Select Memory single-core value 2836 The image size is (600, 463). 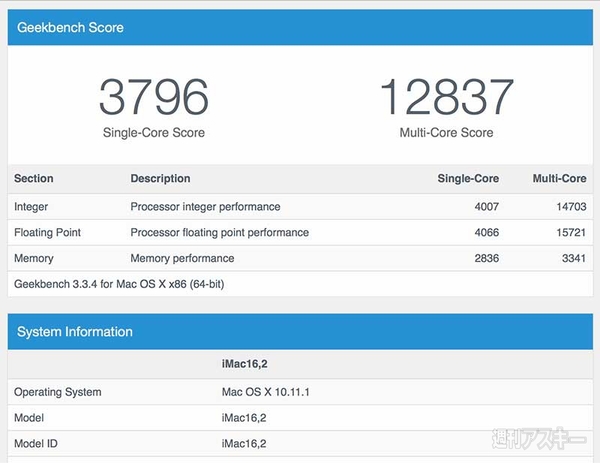point(487,258)
